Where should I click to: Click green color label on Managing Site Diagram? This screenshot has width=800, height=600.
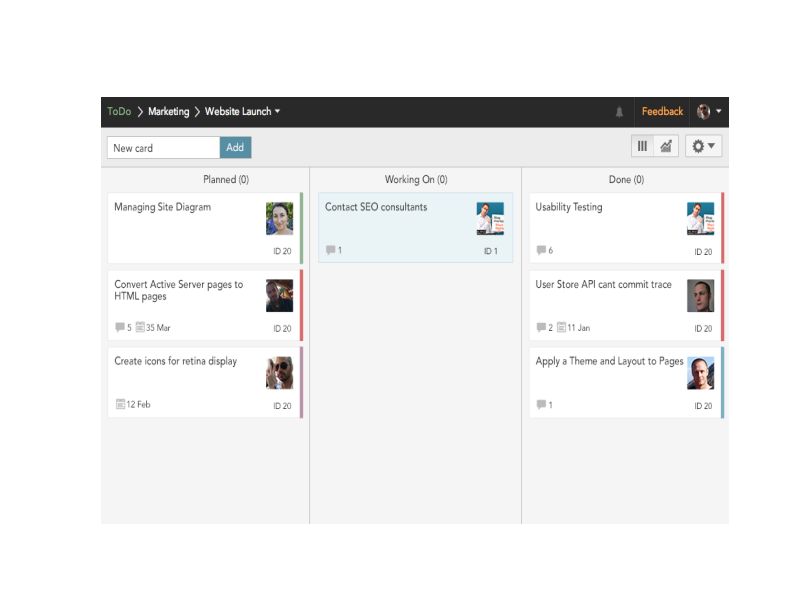click(x=302, y=228)
